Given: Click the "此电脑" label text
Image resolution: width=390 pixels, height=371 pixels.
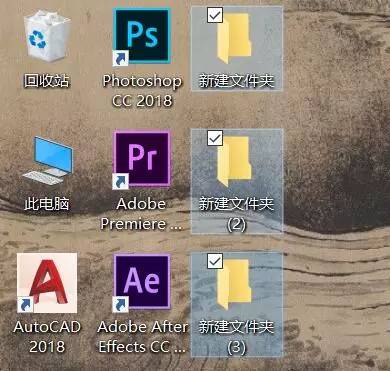Looking at the screenshot, I should [47, 203].
